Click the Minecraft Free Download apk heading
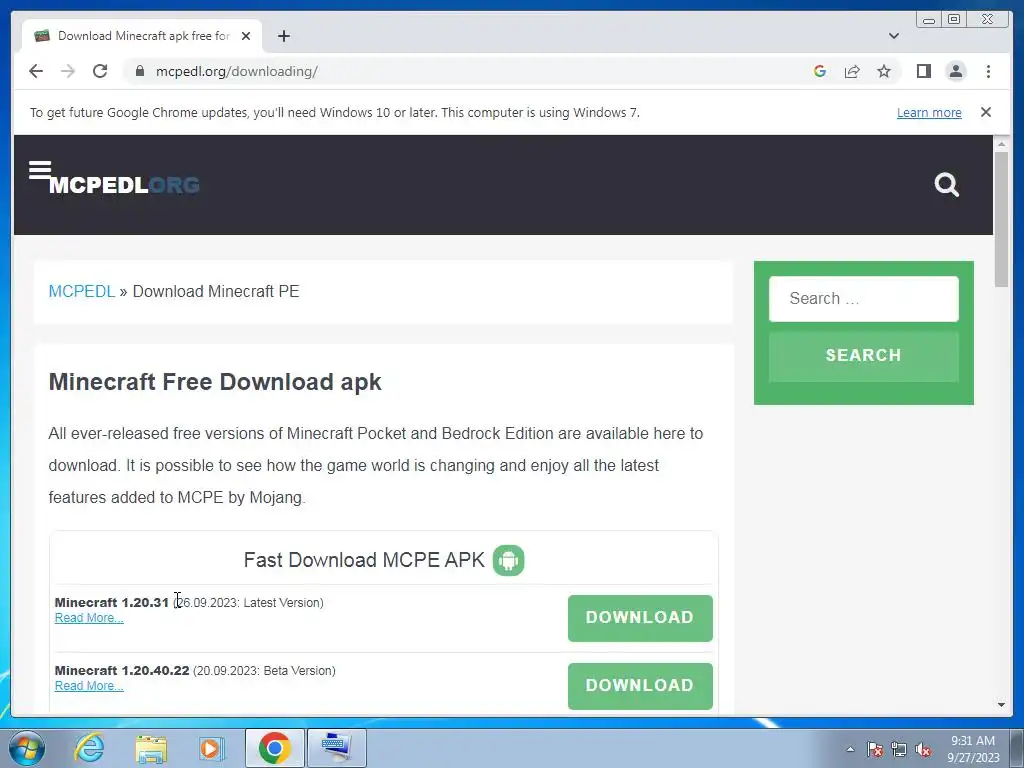This screenshot has width=1024, height=768. 215,382
